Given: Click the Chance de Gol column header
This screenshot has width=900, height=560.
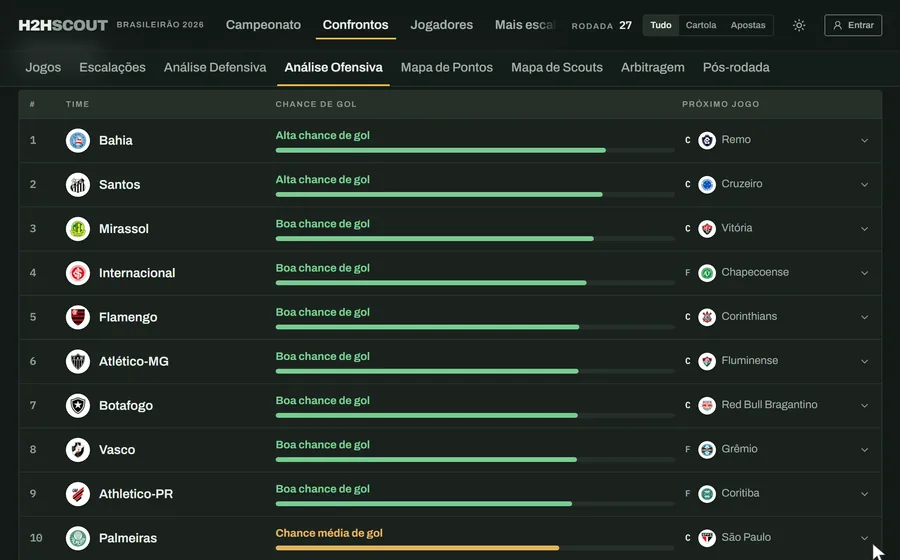Looking at the screenshot, I should coord(316,104).
